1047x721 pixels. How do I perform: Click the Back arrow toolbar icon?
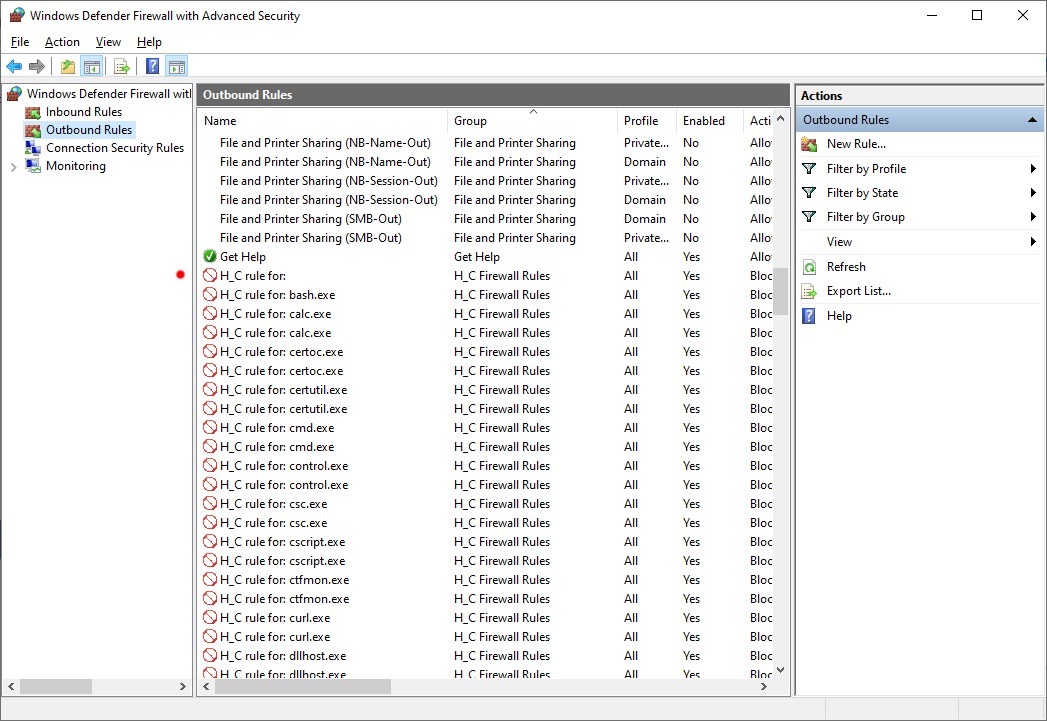pos(14,67)
